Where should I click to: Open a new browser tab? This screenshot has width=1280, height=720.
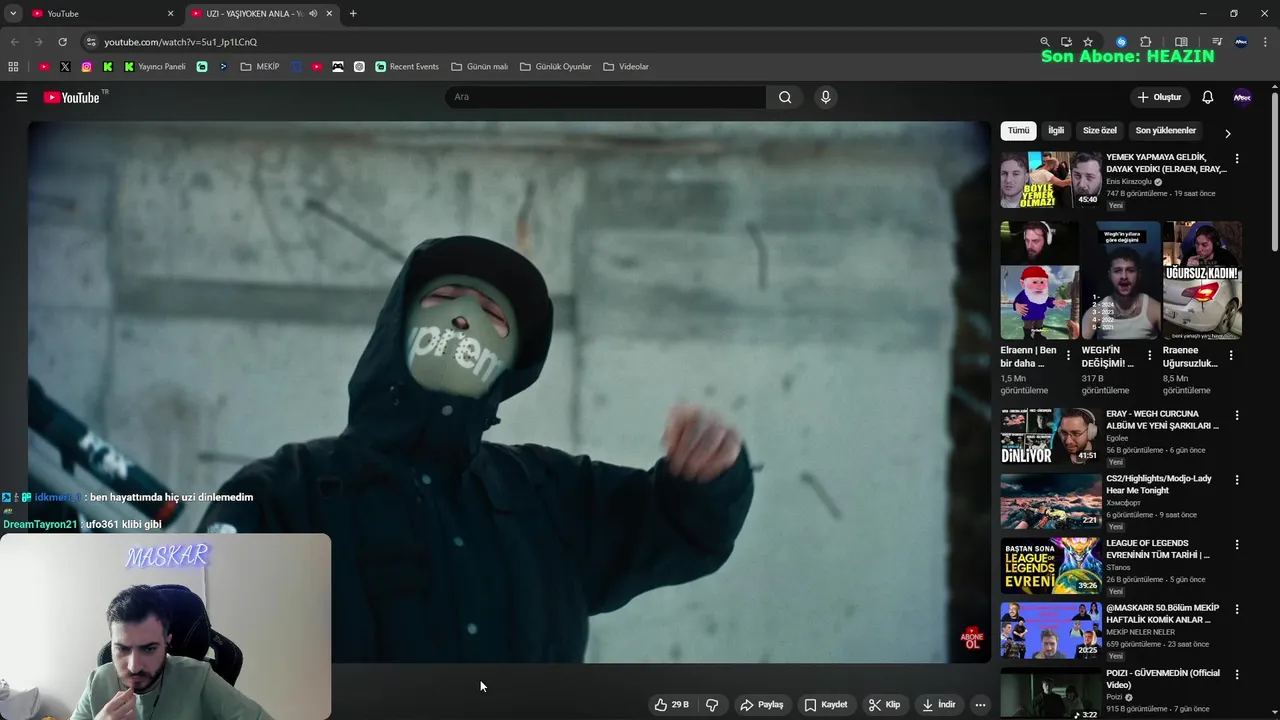(x=353, y=14)
